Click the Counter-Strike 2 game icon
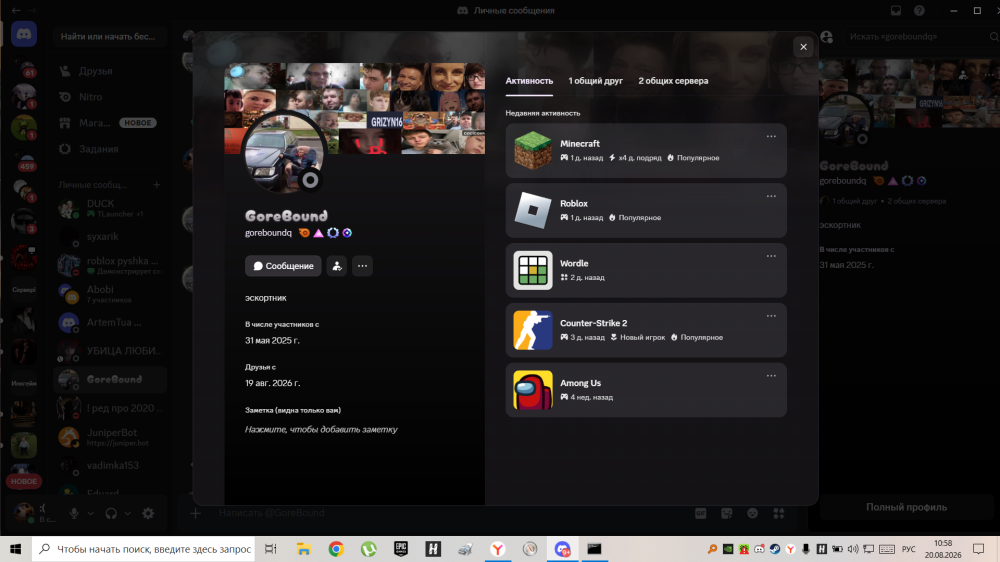This screenshot has height=562, width=1000. (533, 330)
